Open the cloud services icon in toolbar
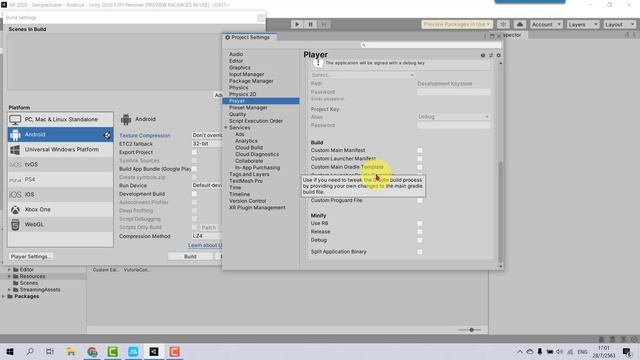 (x=520, y=24)
